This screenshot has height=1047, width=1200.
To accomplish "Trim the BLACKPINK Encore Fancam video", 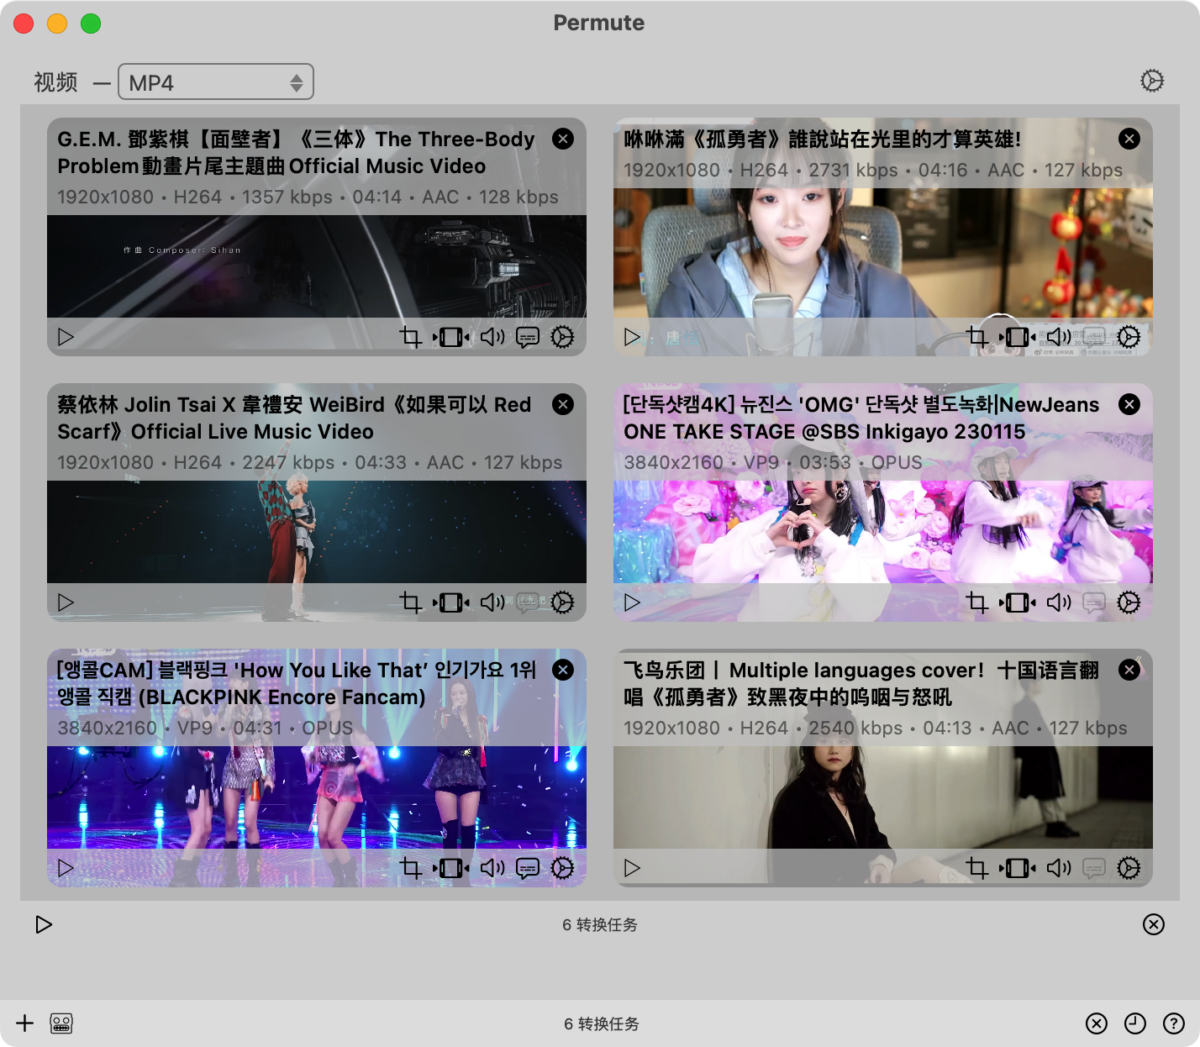I will pos(451,868).
